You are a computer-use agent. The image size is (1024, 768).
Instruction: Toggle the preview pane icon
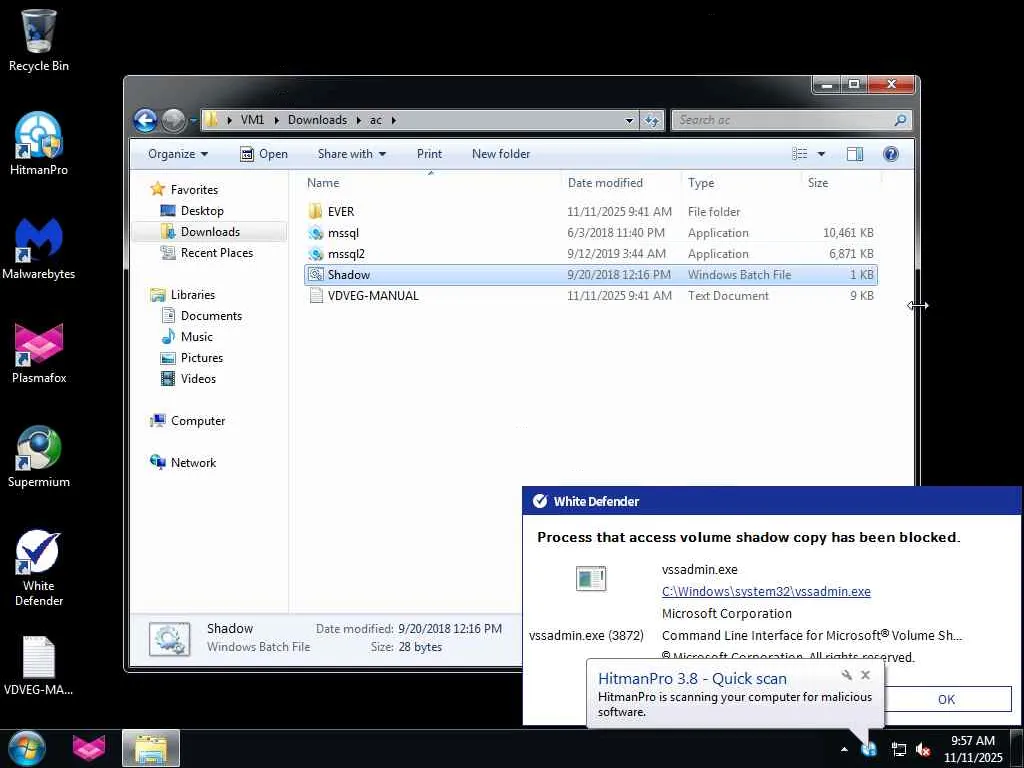point(855,154)
